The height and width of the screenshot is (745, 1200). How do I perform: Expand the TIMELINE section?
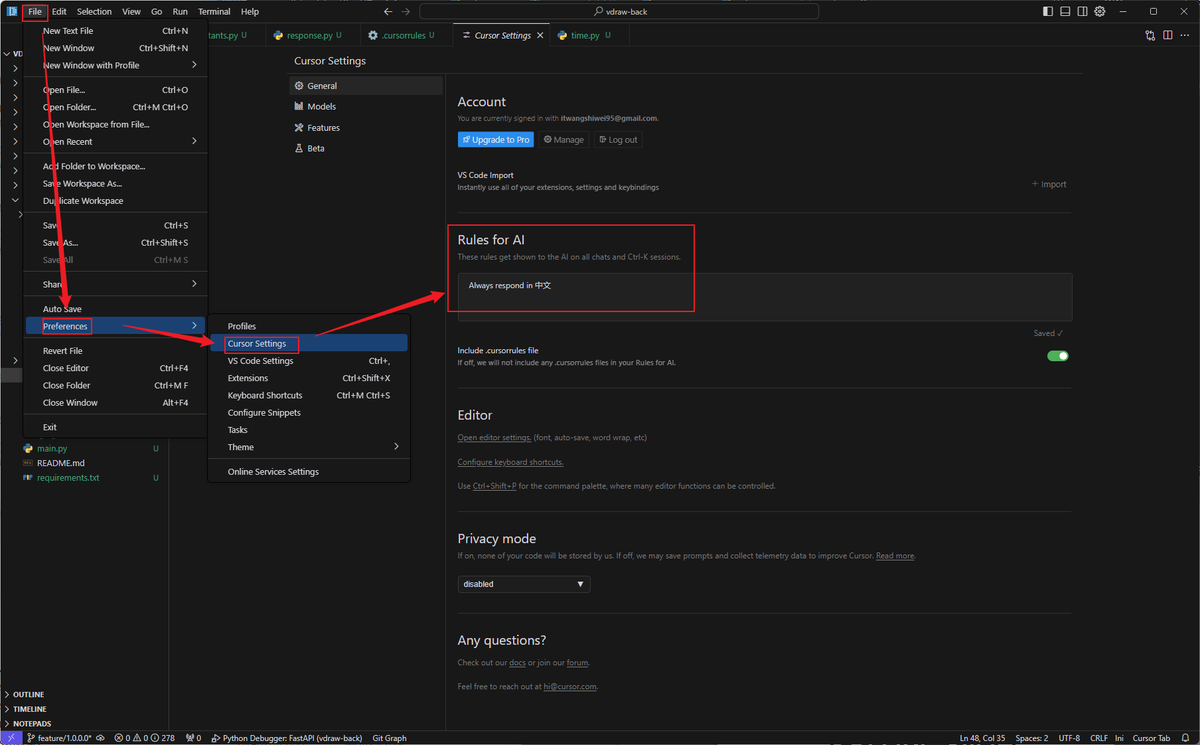tap(29, 709)
